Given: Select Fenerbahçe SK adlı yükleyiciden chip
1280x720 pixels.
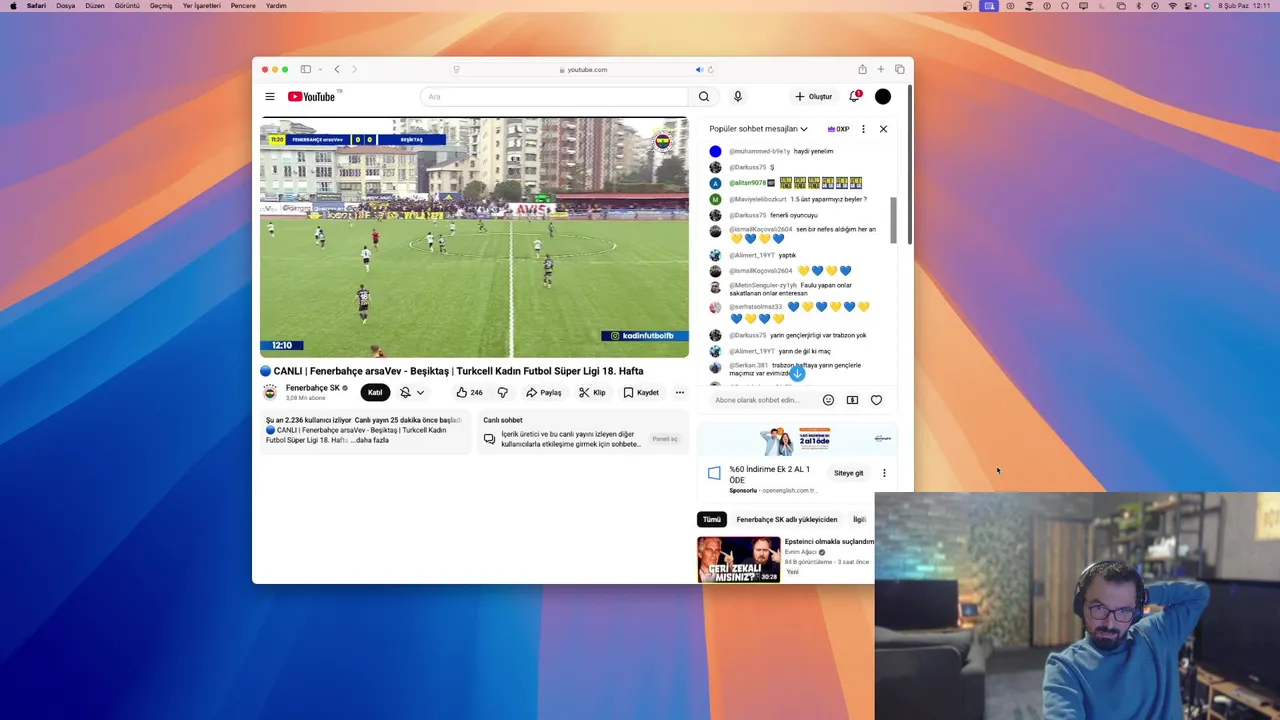Looking at the screenshot, I should click(787, 520).
